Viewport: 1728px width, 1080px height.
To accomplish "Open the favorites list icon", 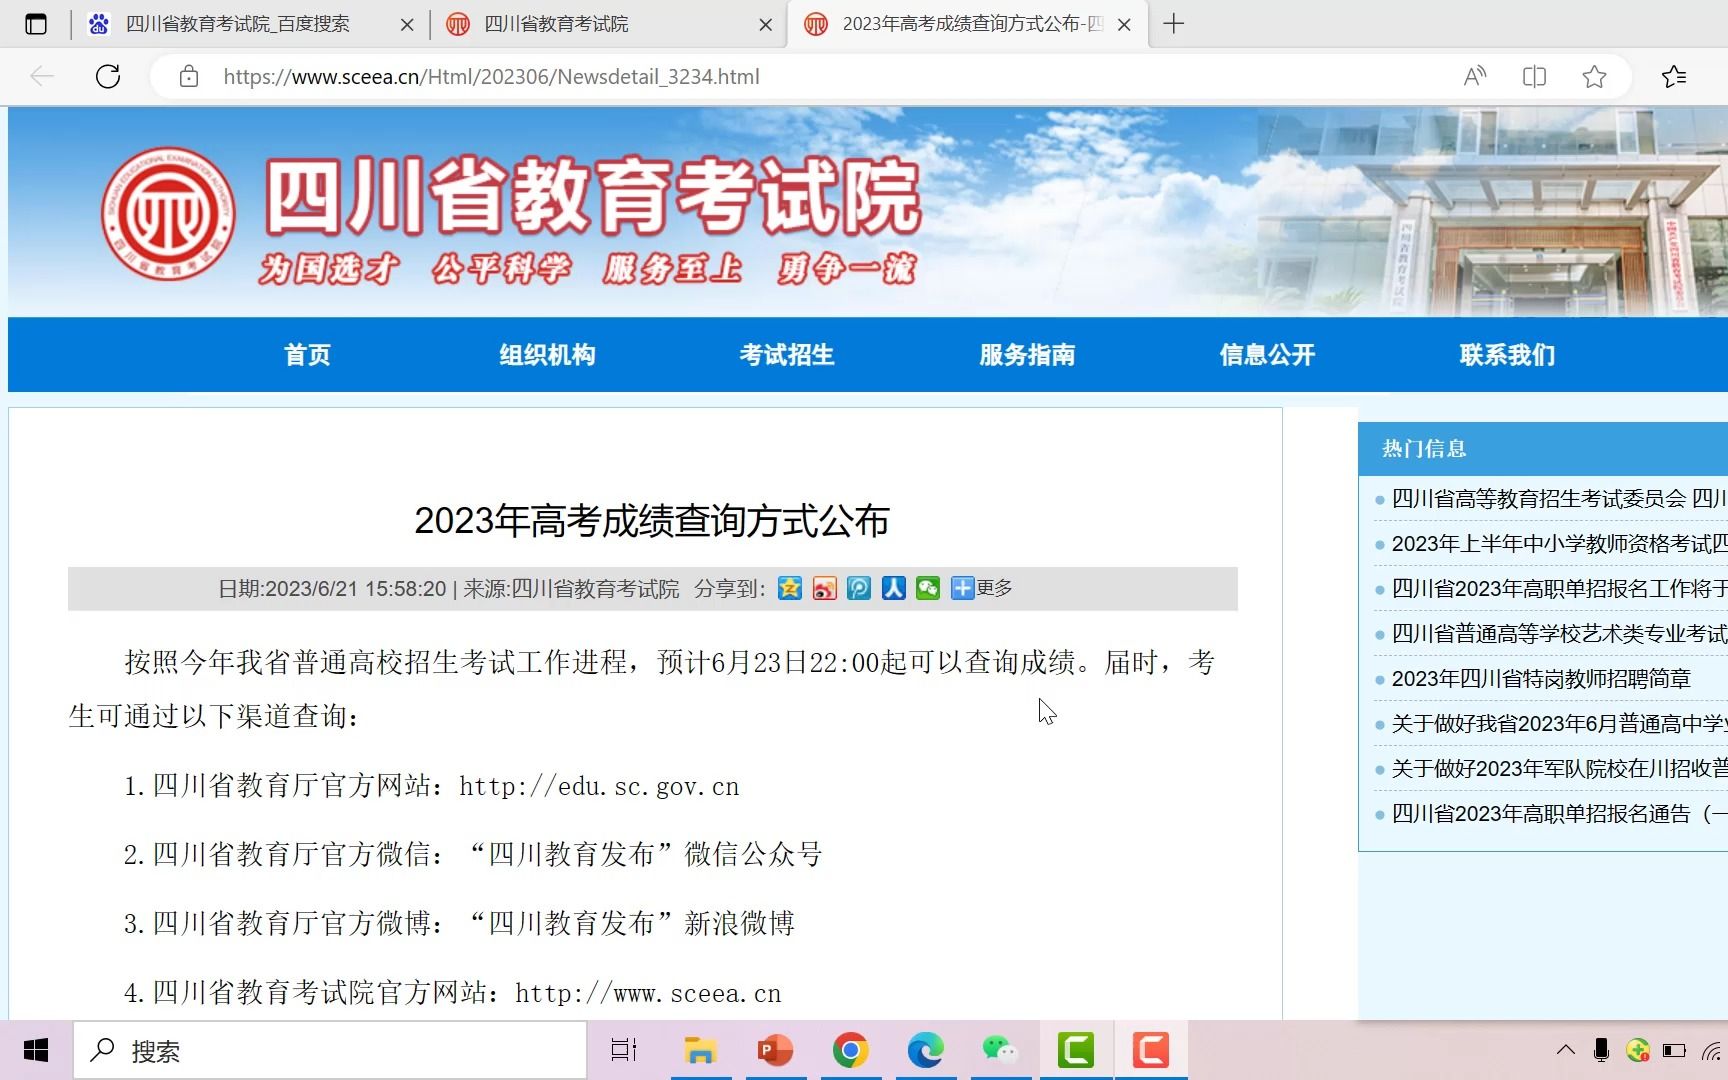I will tap(1674, 76).
